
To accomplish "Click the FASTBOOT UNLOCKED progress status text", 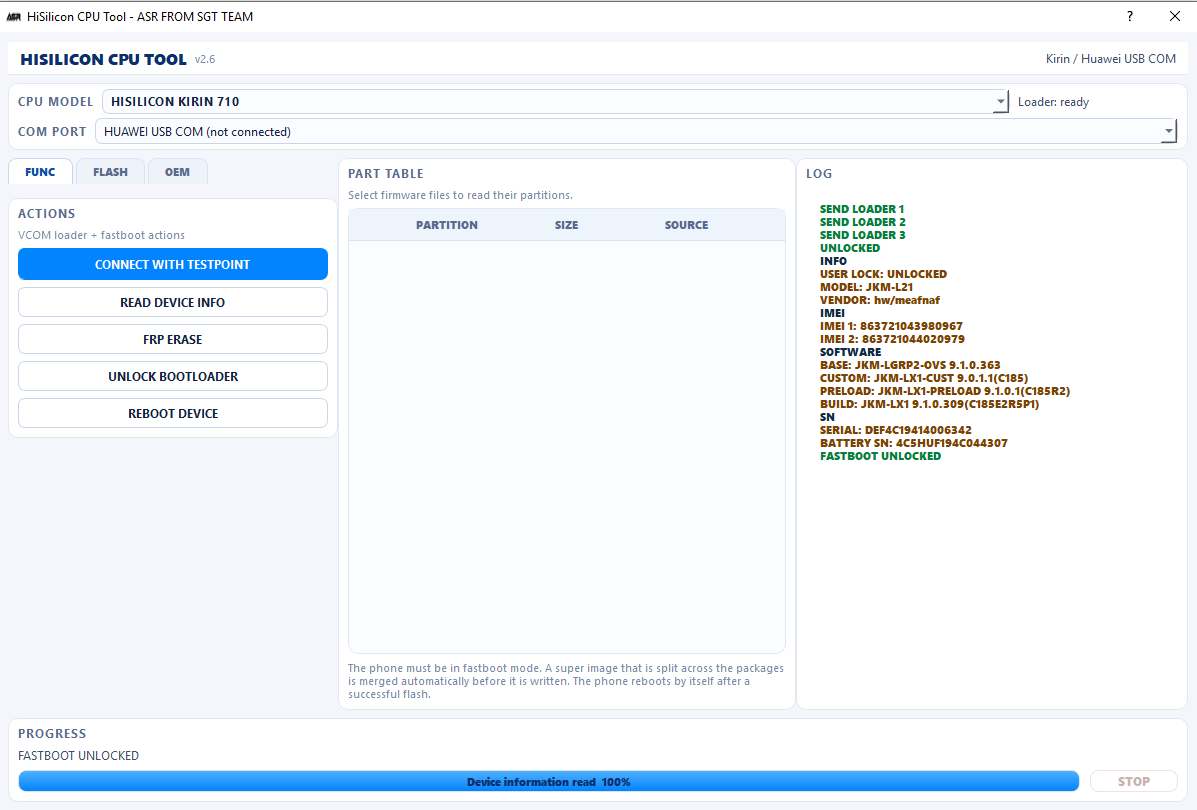I will point(79,756).
